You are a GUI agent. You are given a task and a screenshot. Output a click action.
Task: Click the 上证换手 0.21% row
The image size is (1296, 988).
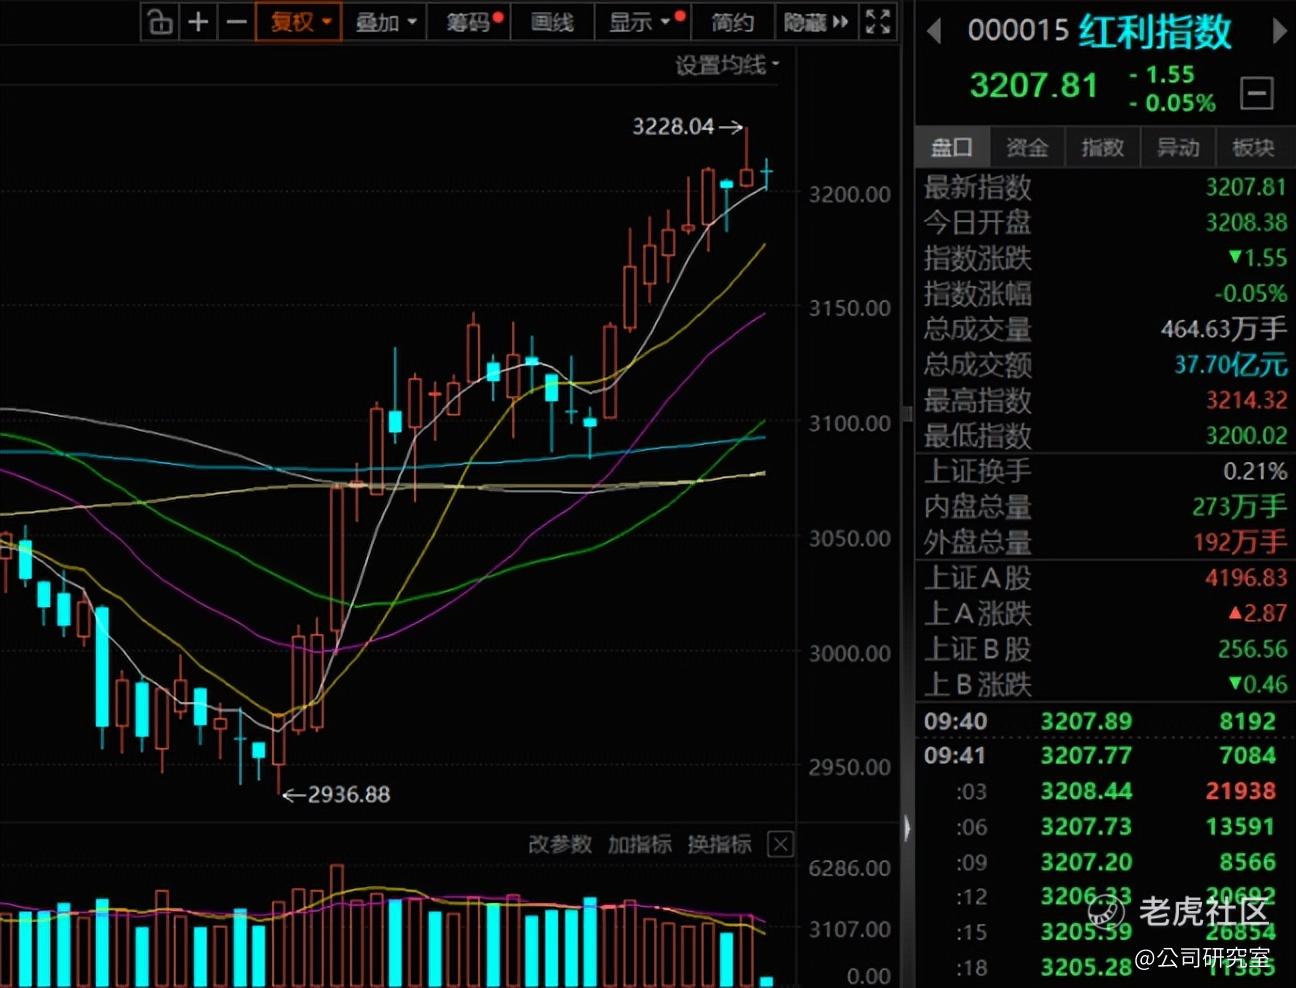tap(1105, 471)
